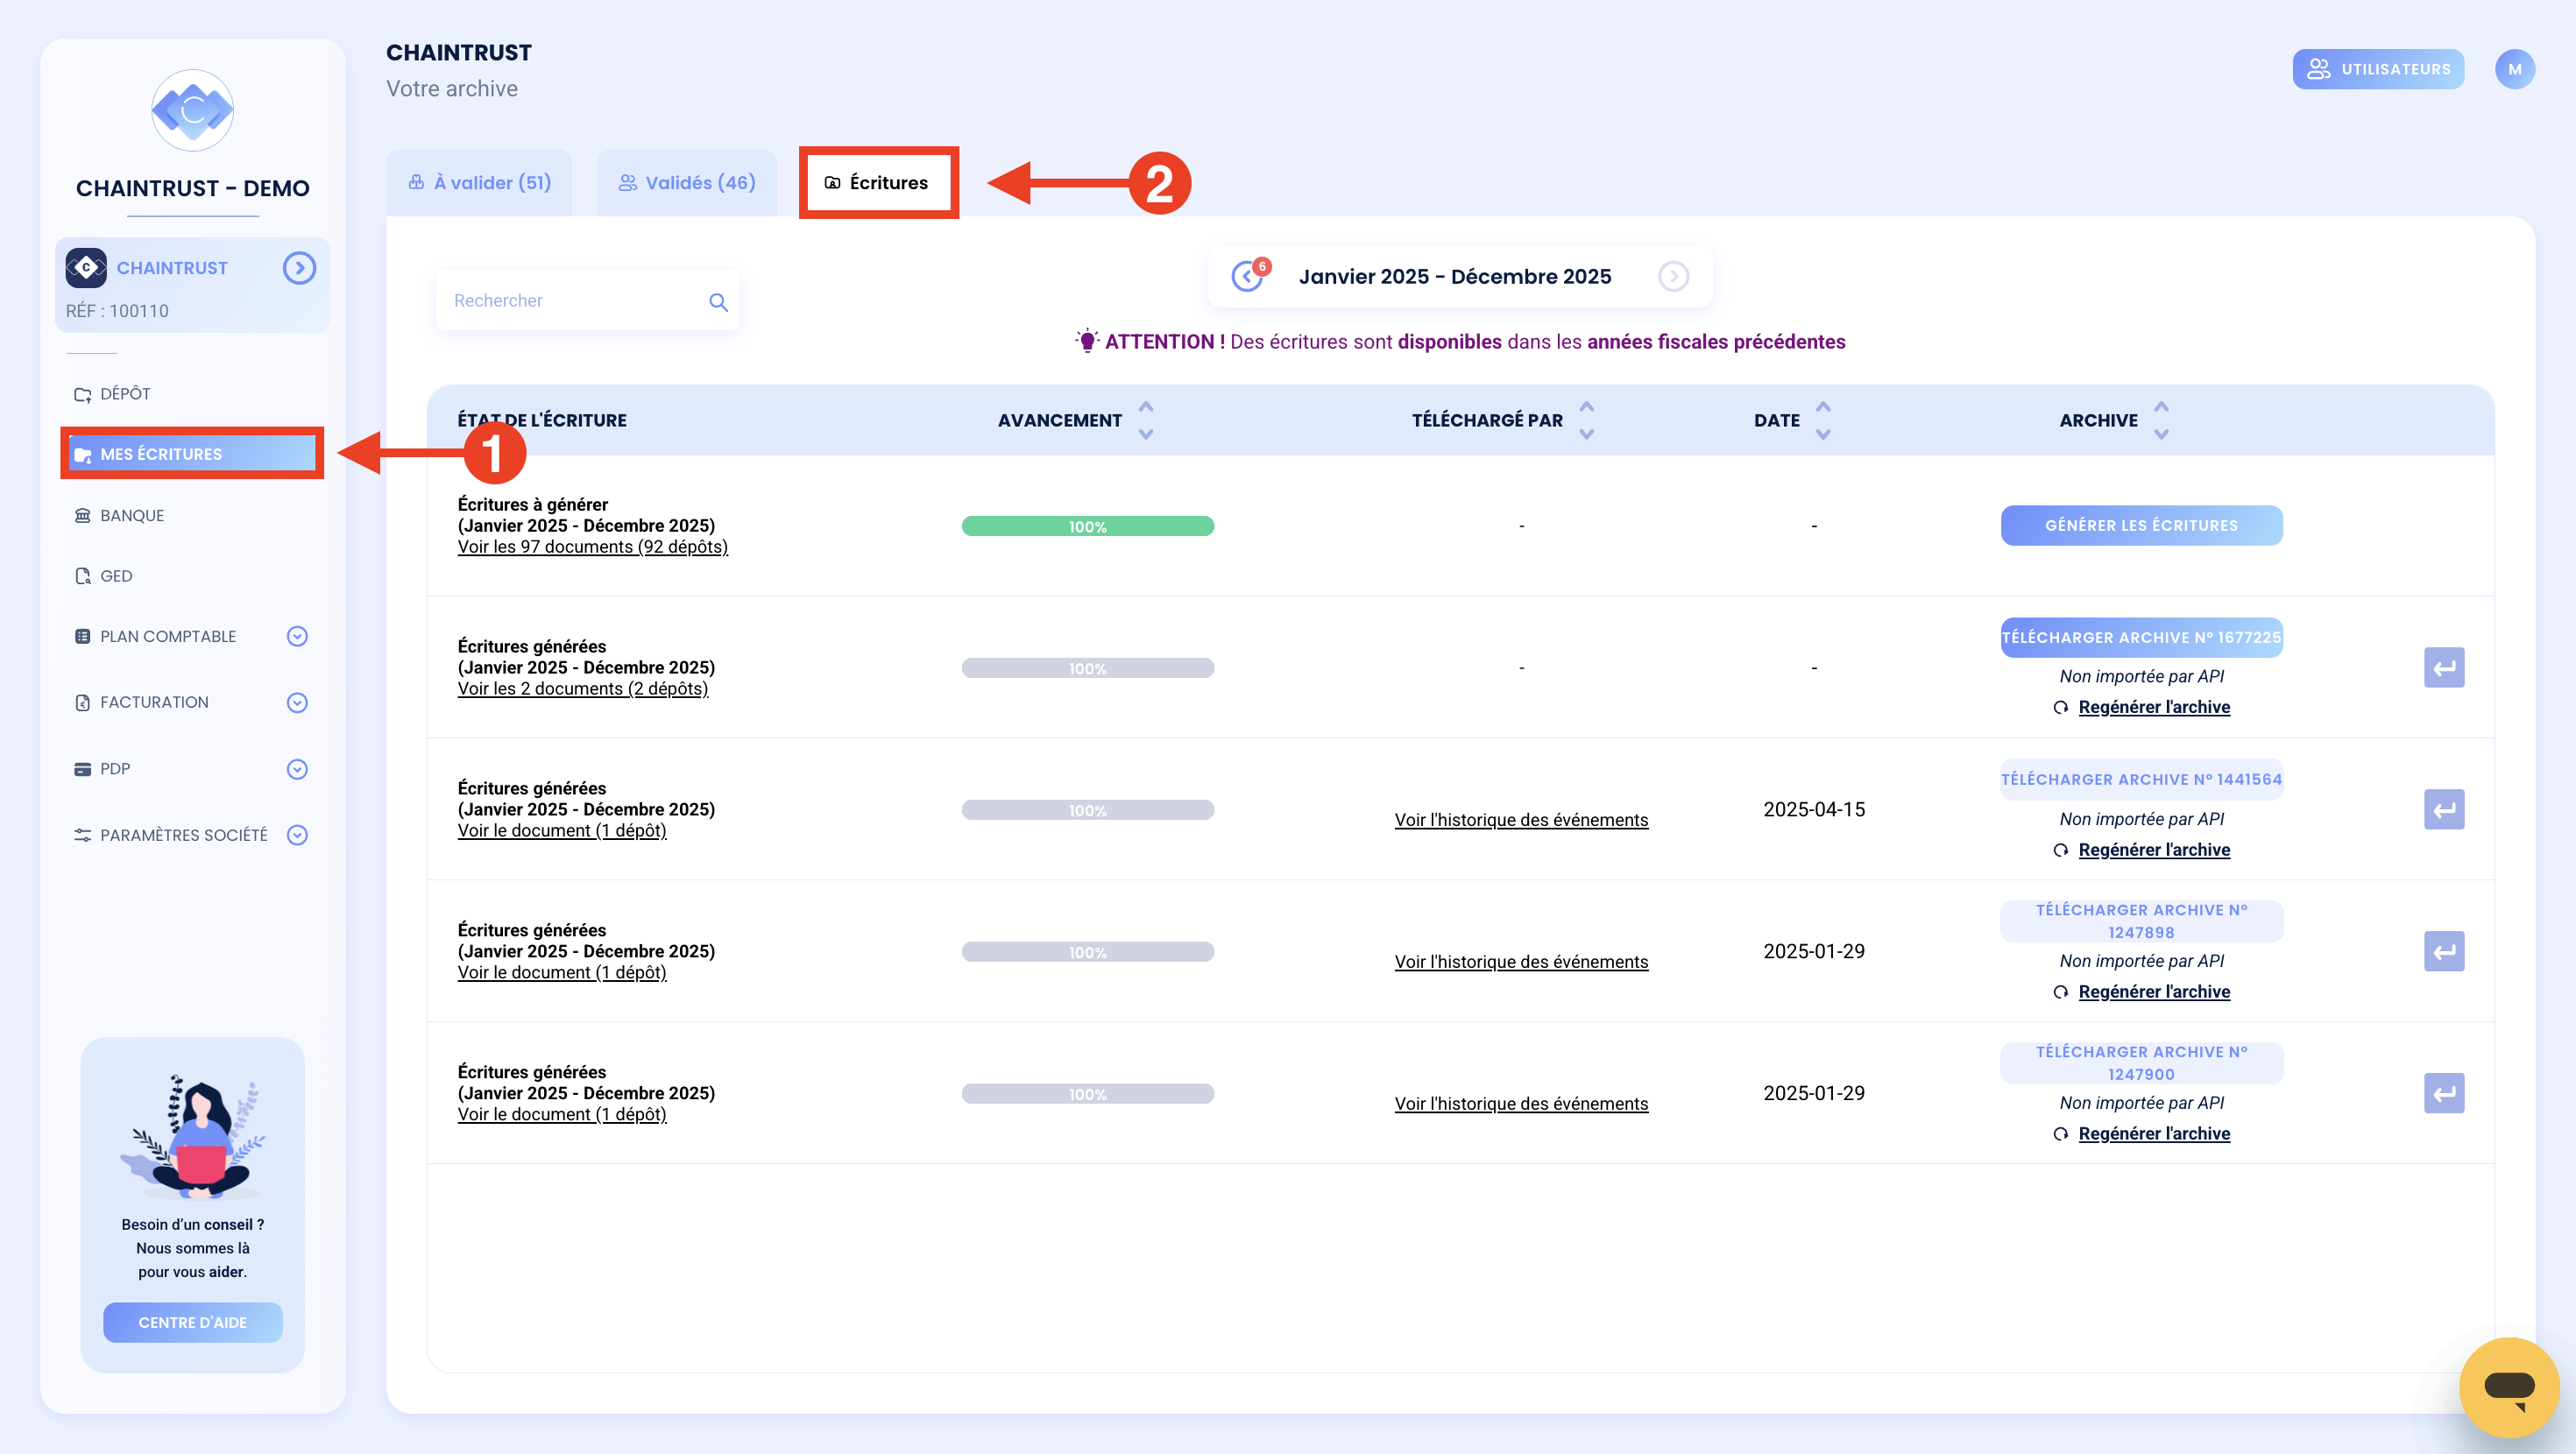
Task: Sort by Archive column arrows
Action: click(2161, 420)
